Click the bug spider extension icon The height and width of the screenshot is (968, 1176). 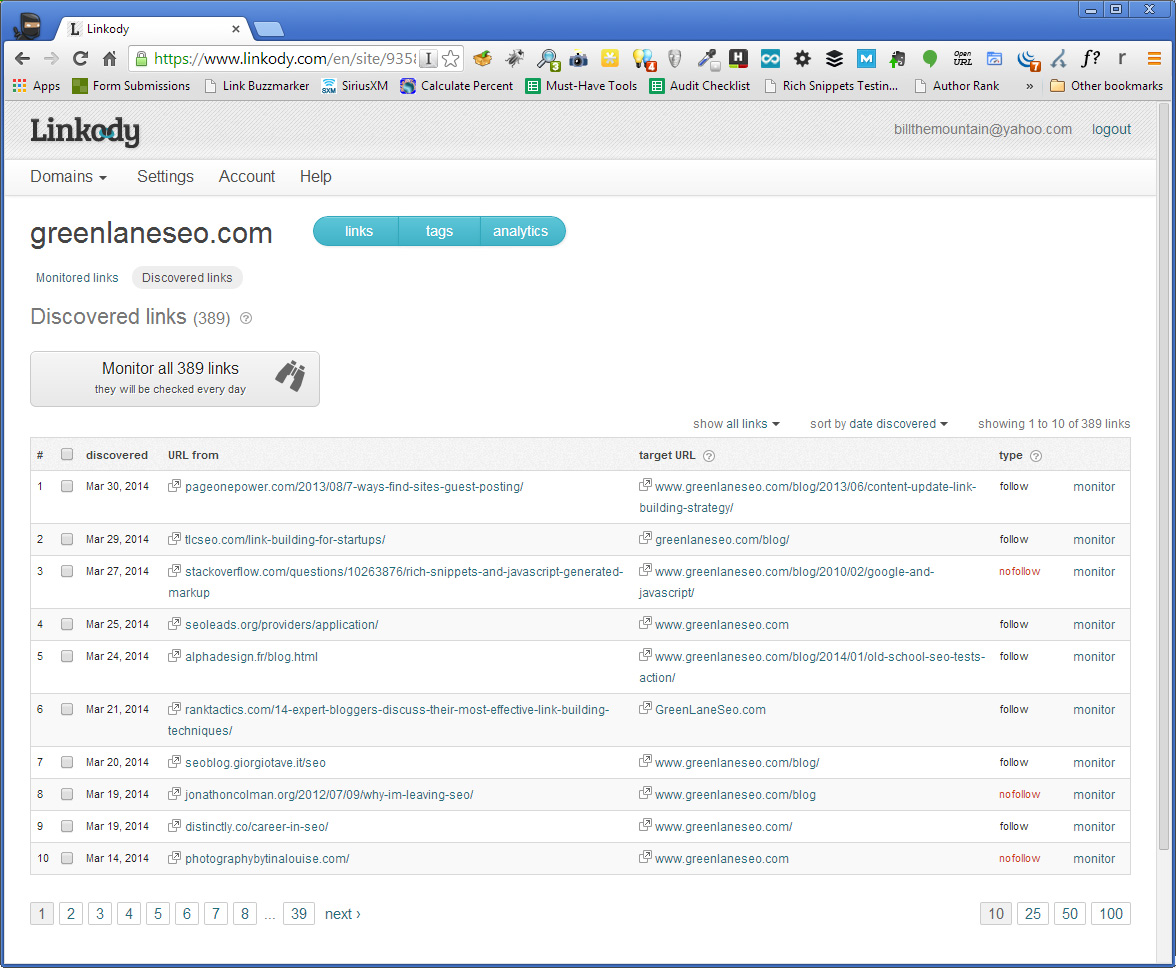click(x=514, y=58)
